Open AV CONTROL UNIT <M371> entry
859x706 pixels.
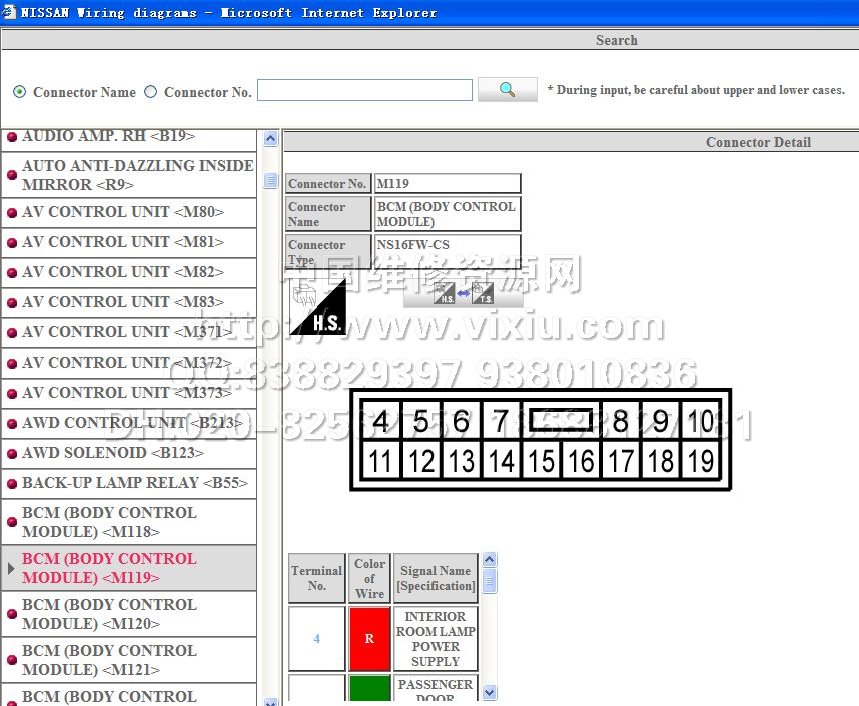(x=129, y=332)
